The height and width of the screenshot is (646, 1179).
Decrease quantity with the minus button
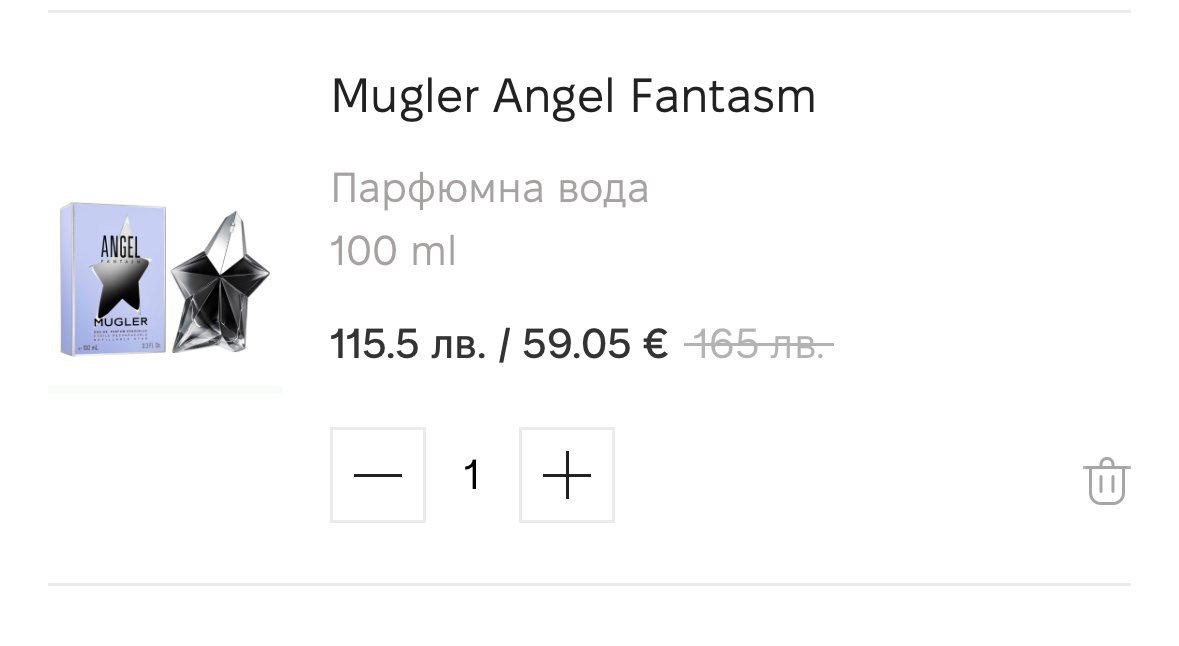tap(378, 475)
